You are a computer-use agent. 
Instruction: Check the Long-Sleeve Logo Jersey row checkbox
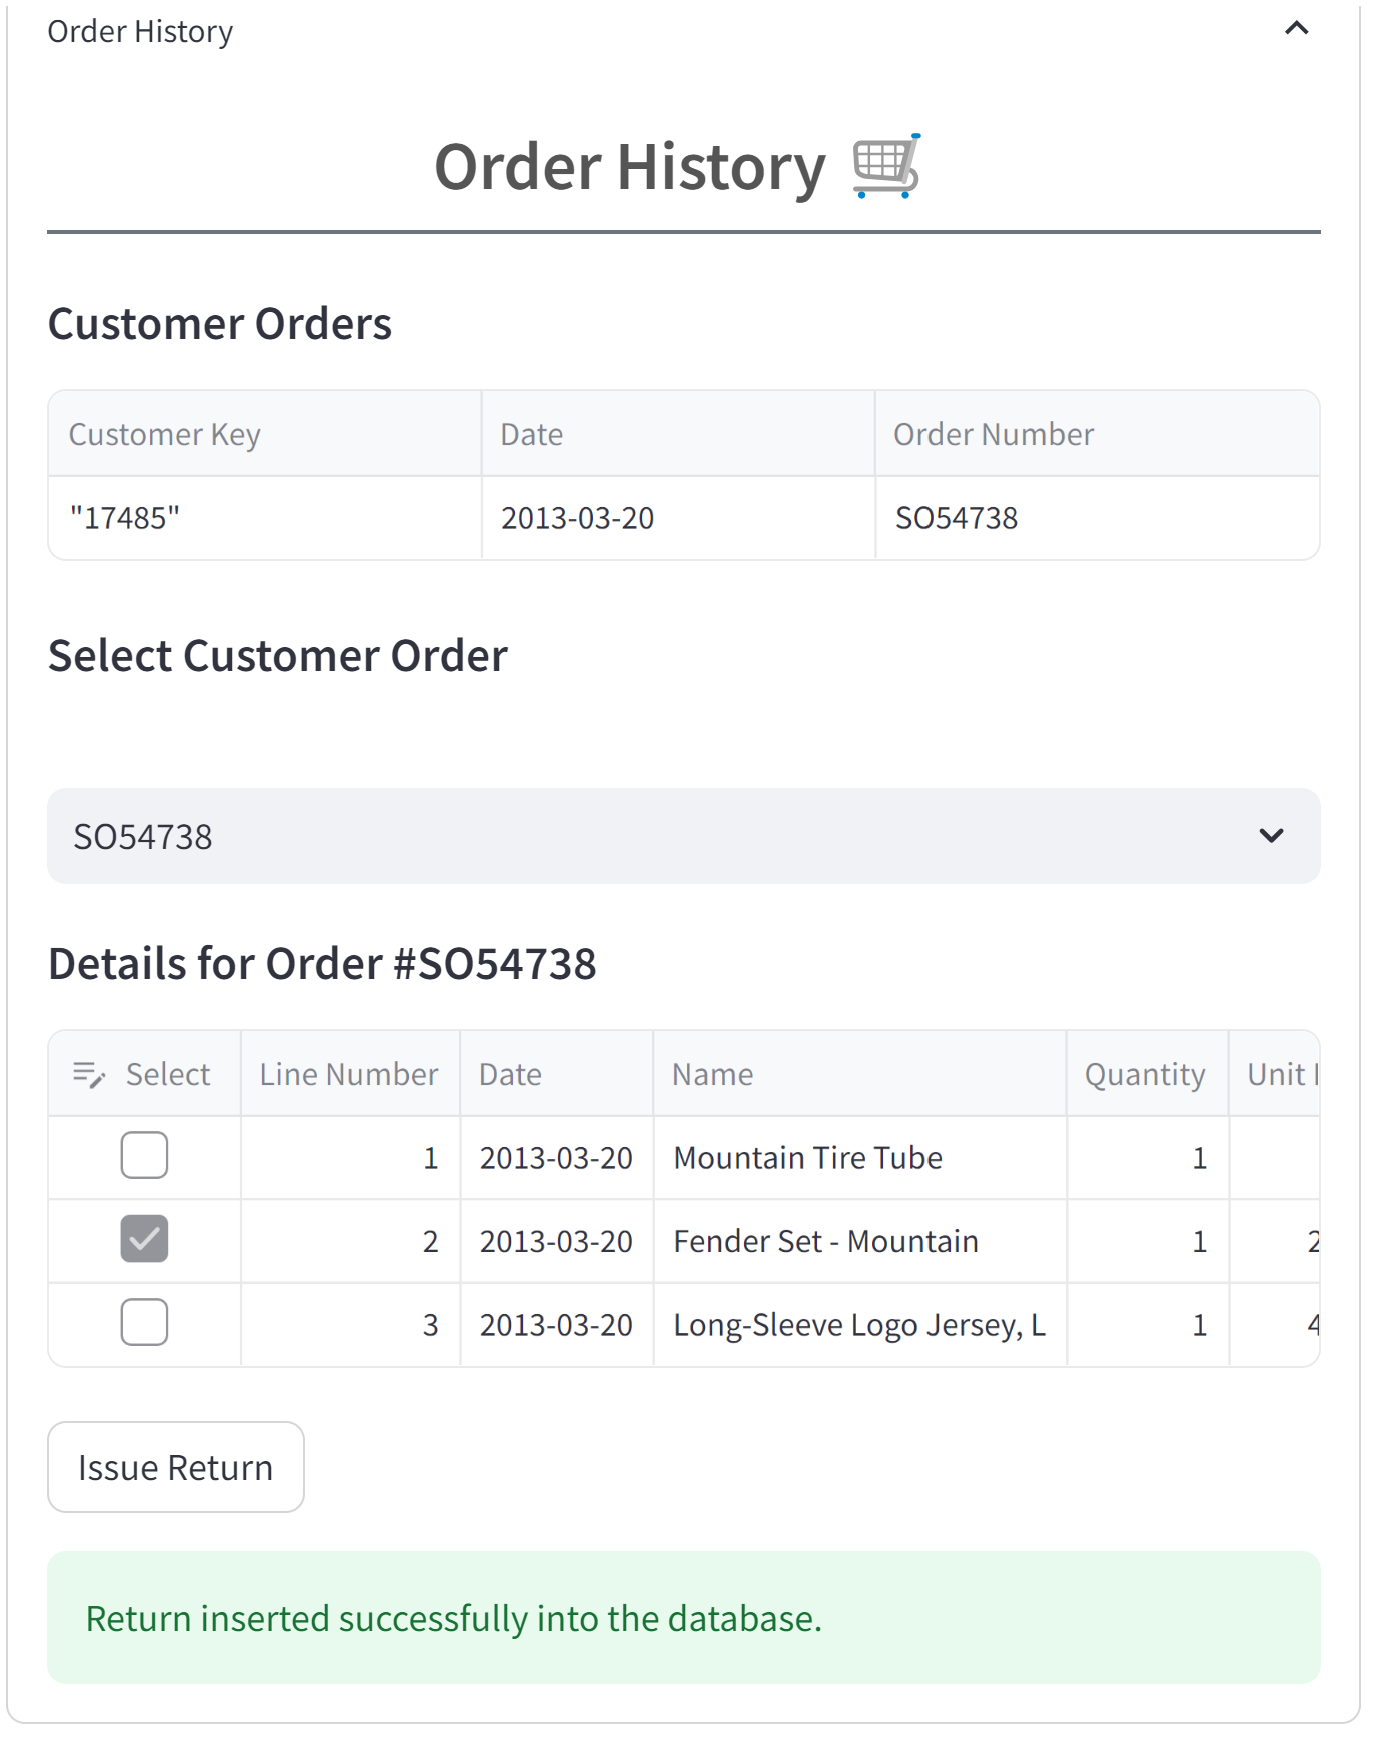(144, 1323)
